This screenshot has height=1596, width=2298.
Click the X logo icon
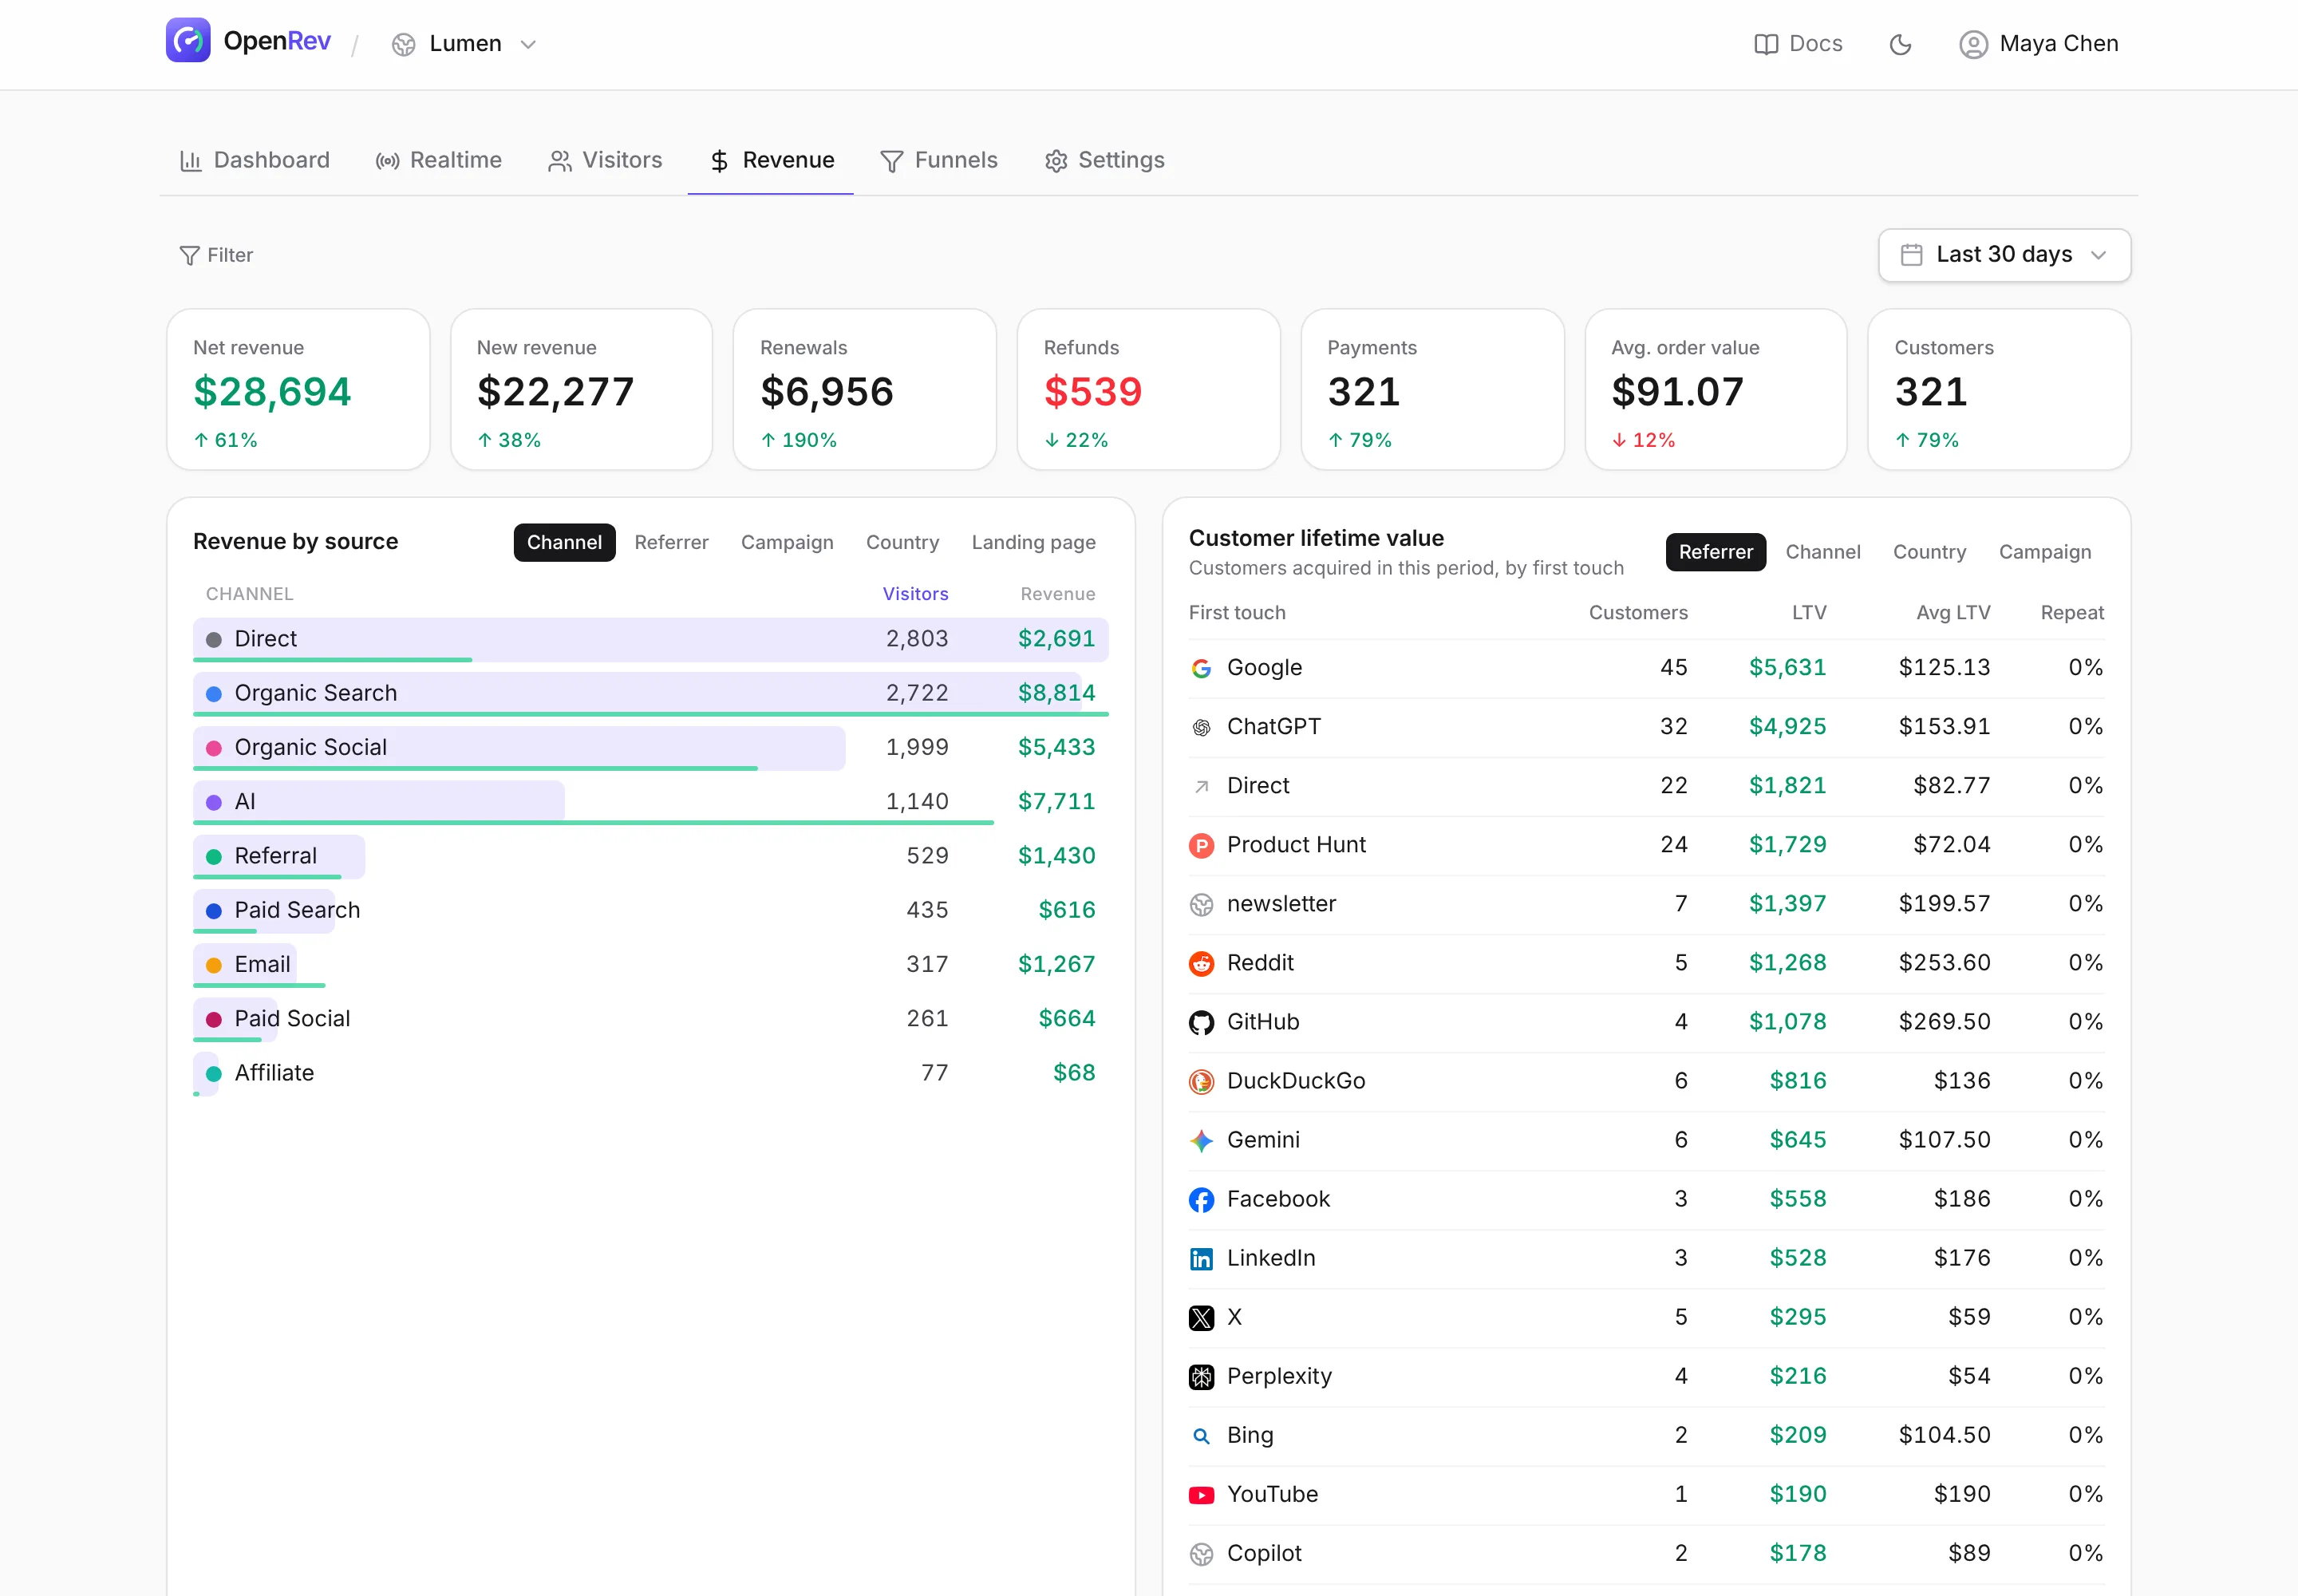click(1201, 1317)
